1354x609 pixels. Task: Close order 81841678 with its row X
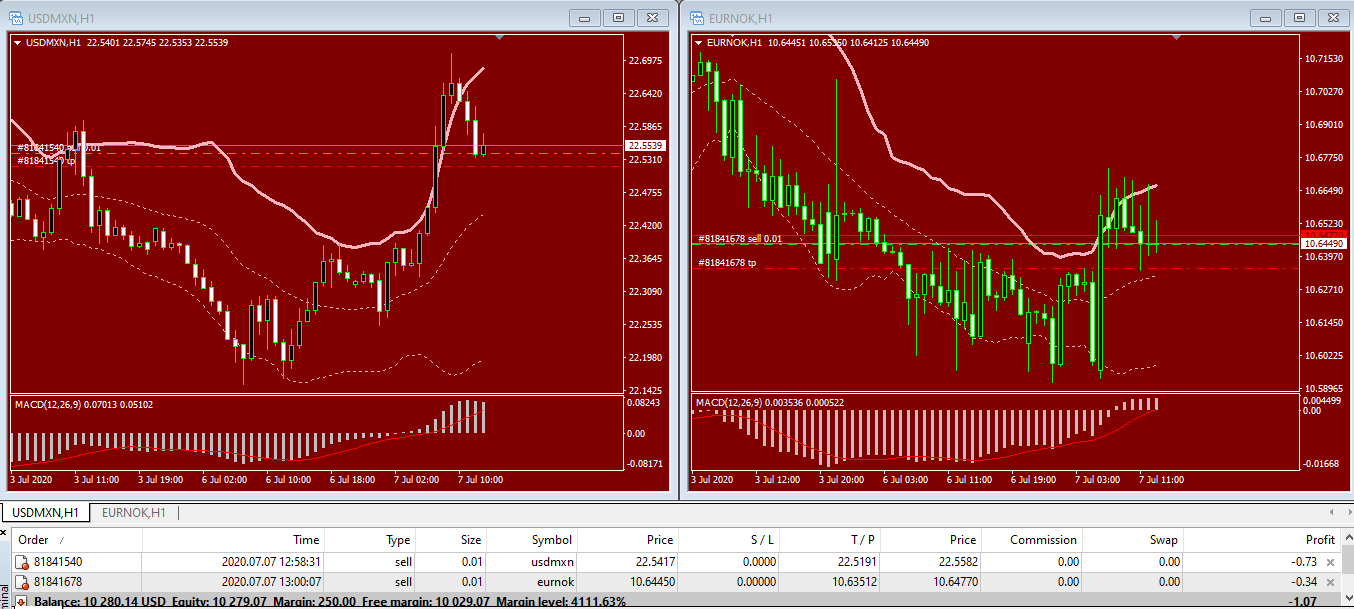tap(1329, 582)
